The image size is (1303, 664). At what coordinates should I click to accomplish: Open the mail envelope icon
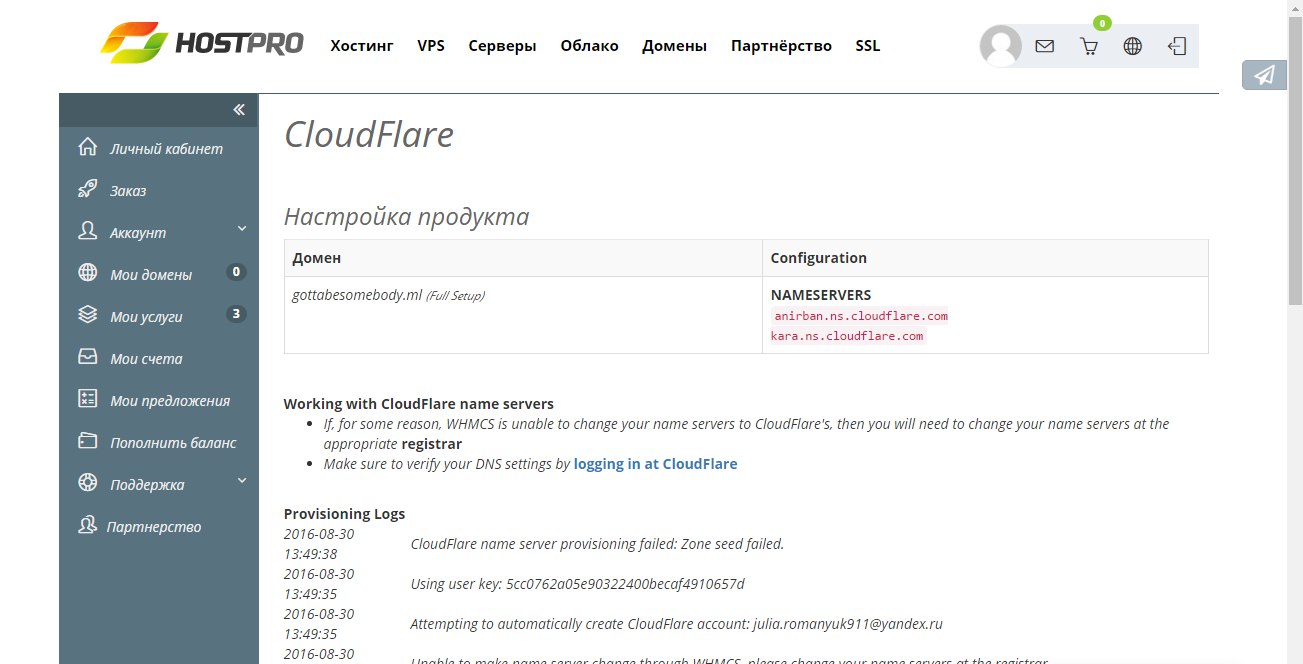point(1045,46)
